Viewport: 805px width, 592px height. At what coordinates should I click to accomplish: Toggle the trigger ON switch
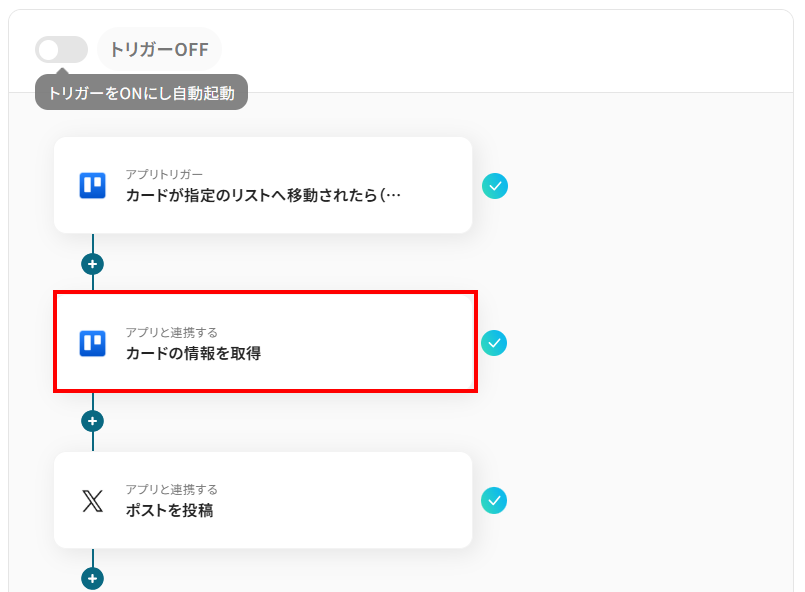(x=60, y=50)
